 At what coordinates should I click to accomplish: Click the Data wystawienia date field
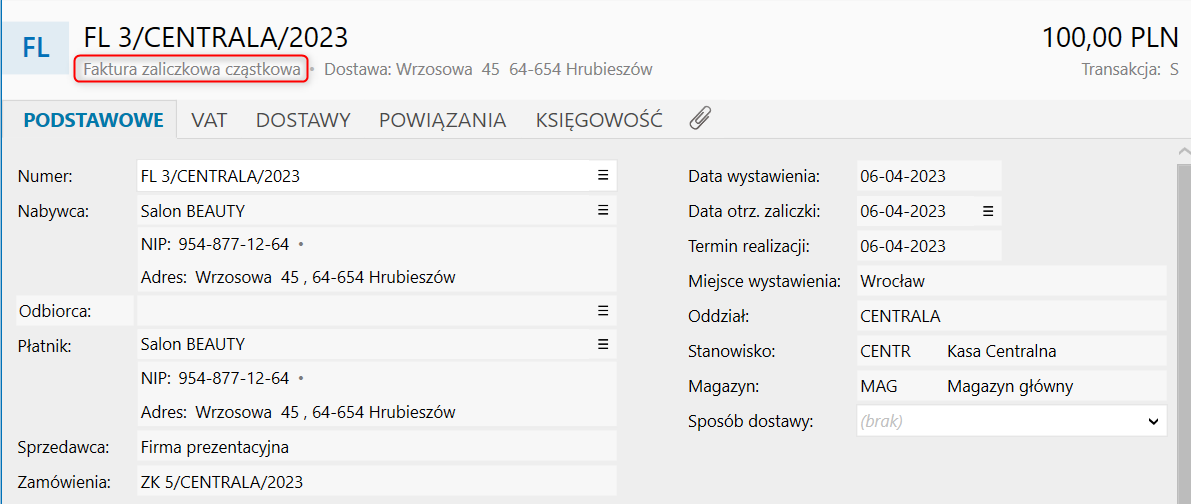pos(927,176)
